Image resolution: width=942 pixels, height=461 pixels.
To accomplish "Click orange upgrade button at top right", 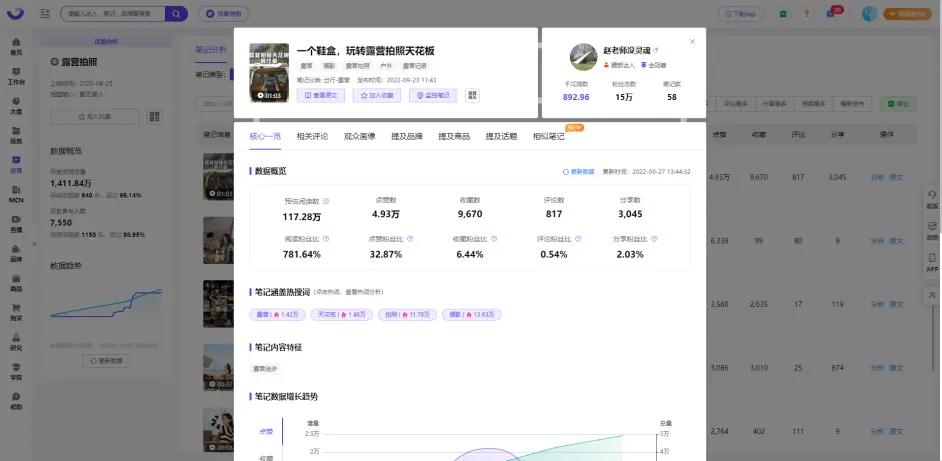I will [x=908, y=14].
